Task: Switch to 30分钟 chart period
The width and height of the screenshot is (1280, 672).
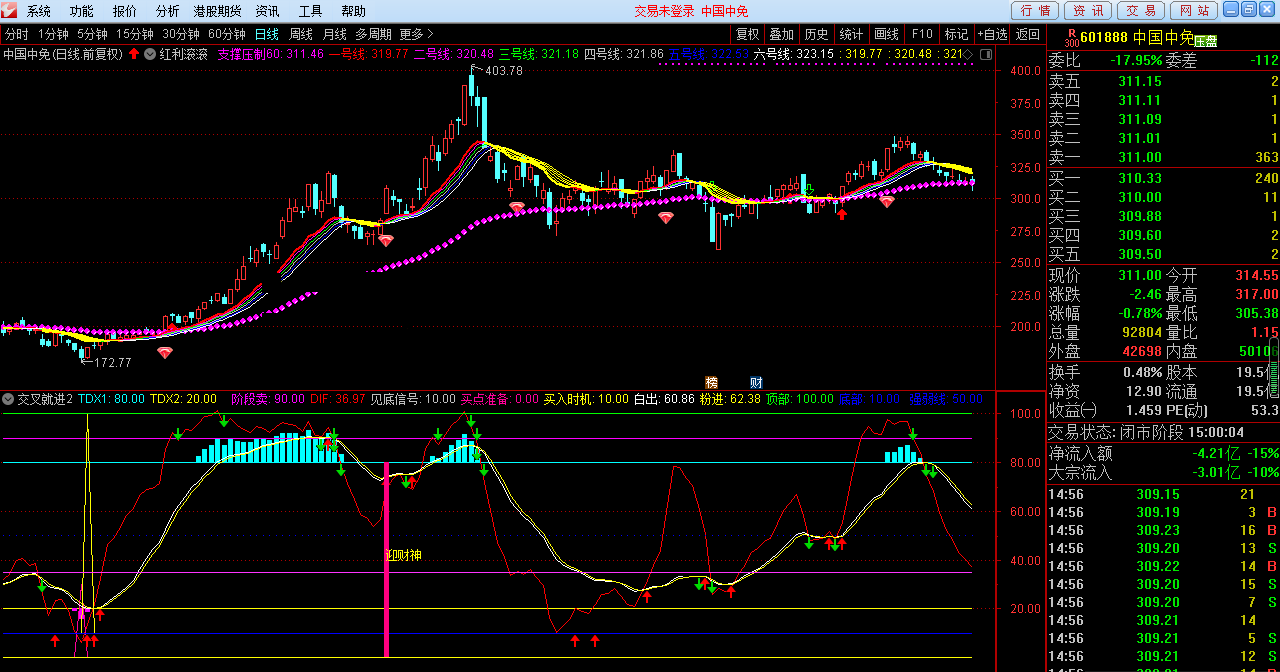Action: tap(181, 34)
